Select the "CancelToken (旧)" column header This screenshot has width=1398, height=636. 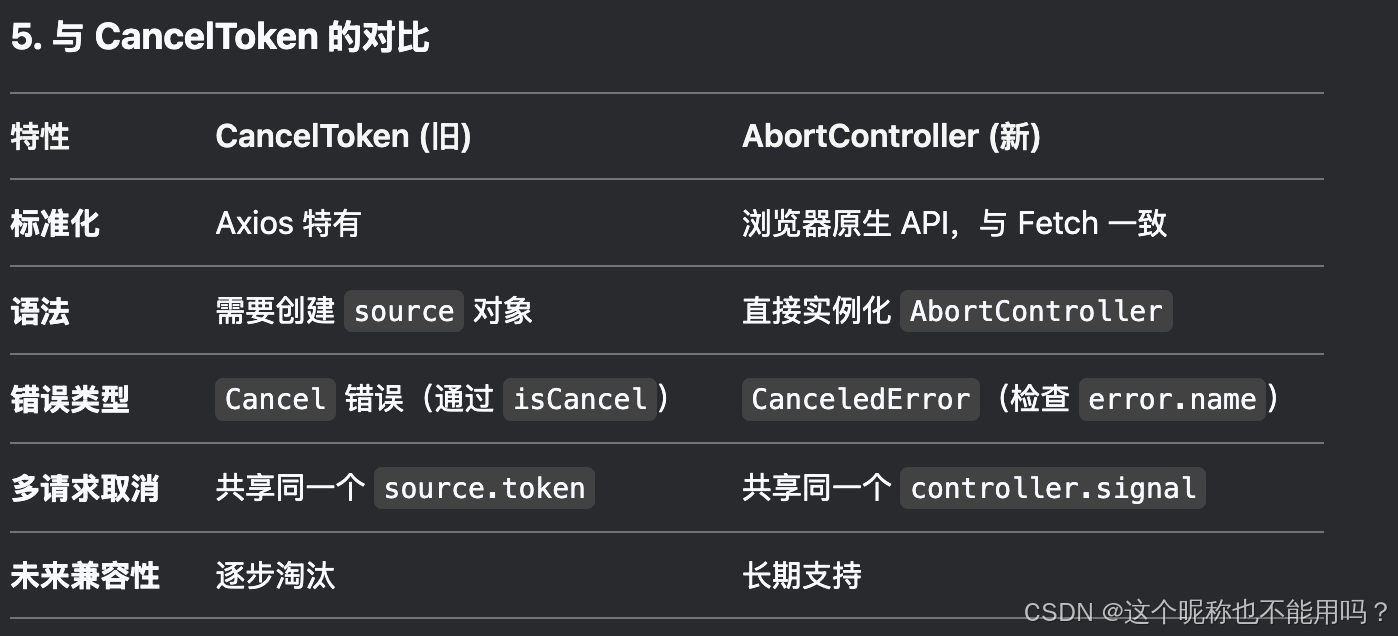(x=343, y=136)
